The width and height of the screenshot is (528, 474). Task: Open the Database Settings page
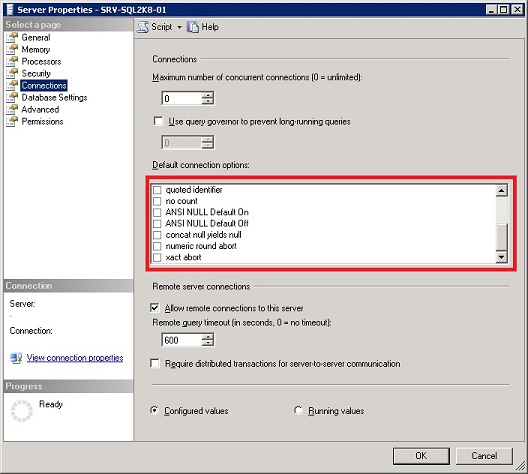click(54, 97)
